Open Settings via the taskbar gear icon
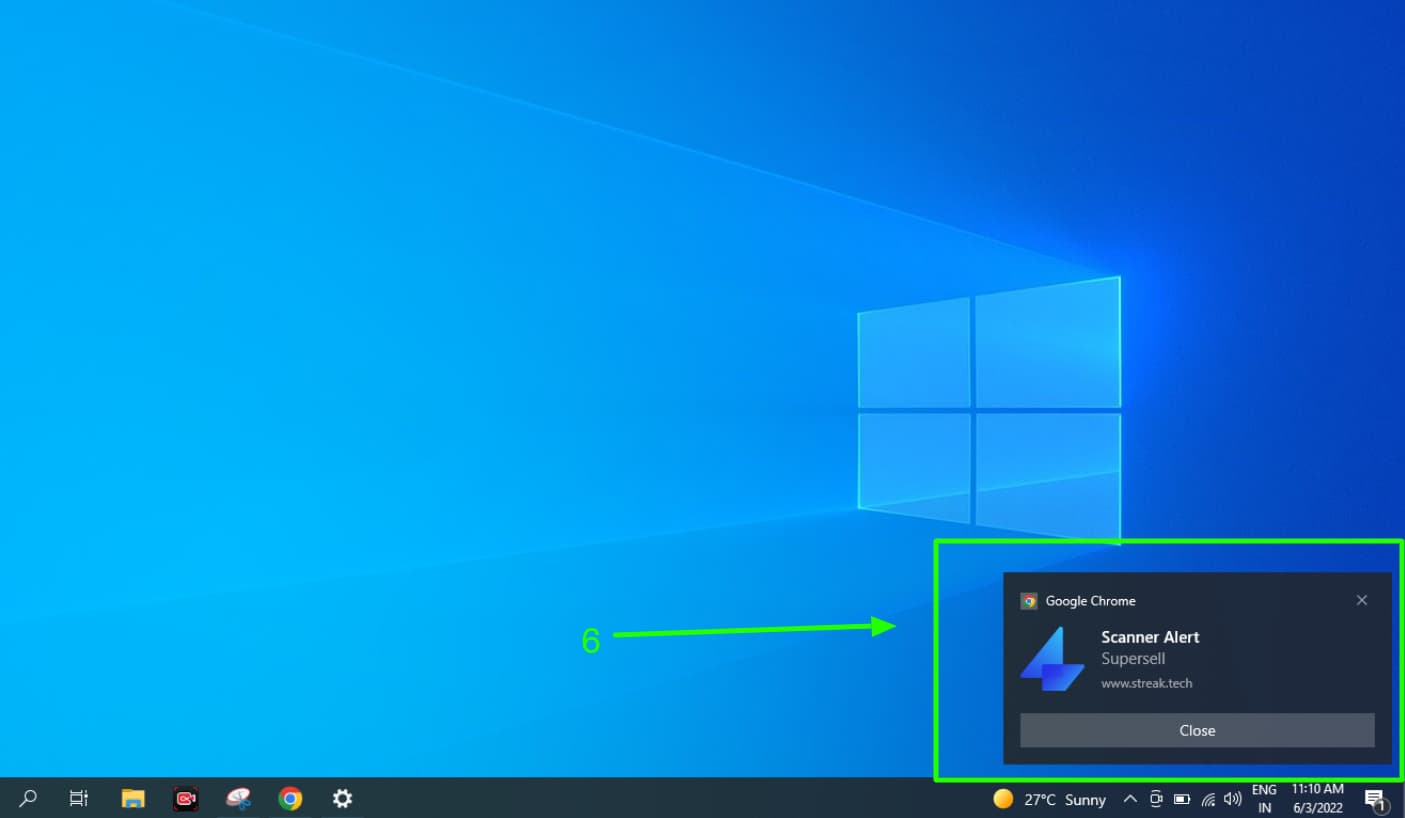1405x818 pixels. point(342,798)
